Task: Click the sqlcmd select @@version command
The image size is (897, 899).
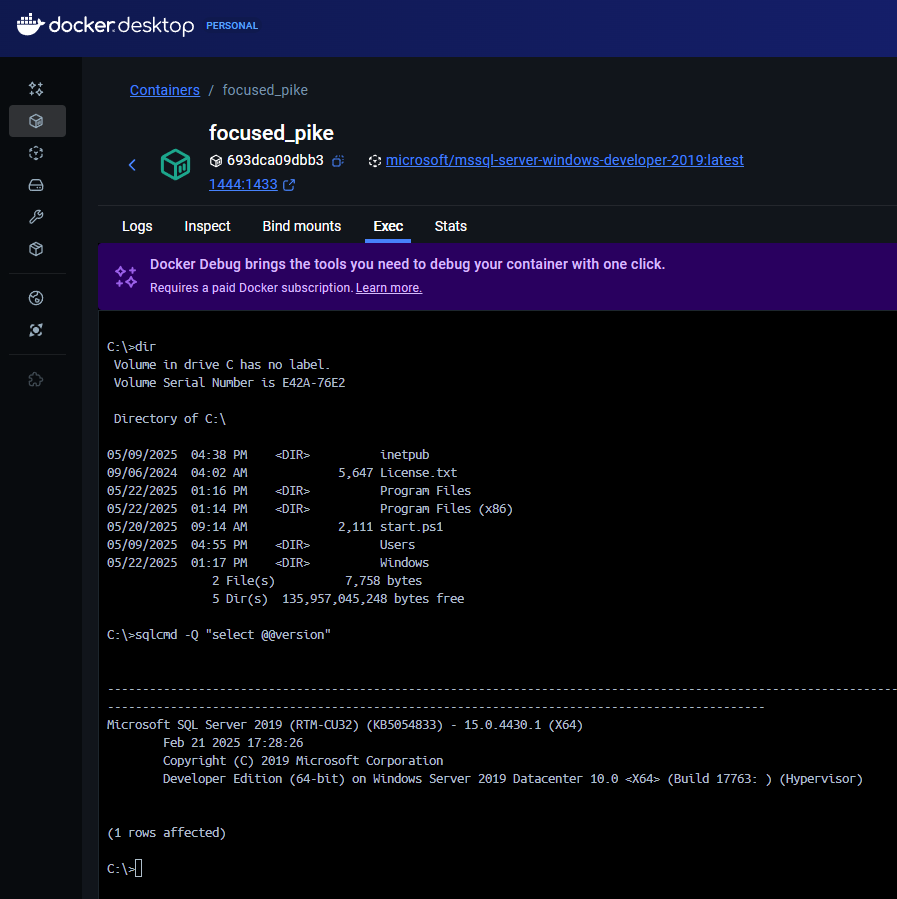Action: pos(219,635)
